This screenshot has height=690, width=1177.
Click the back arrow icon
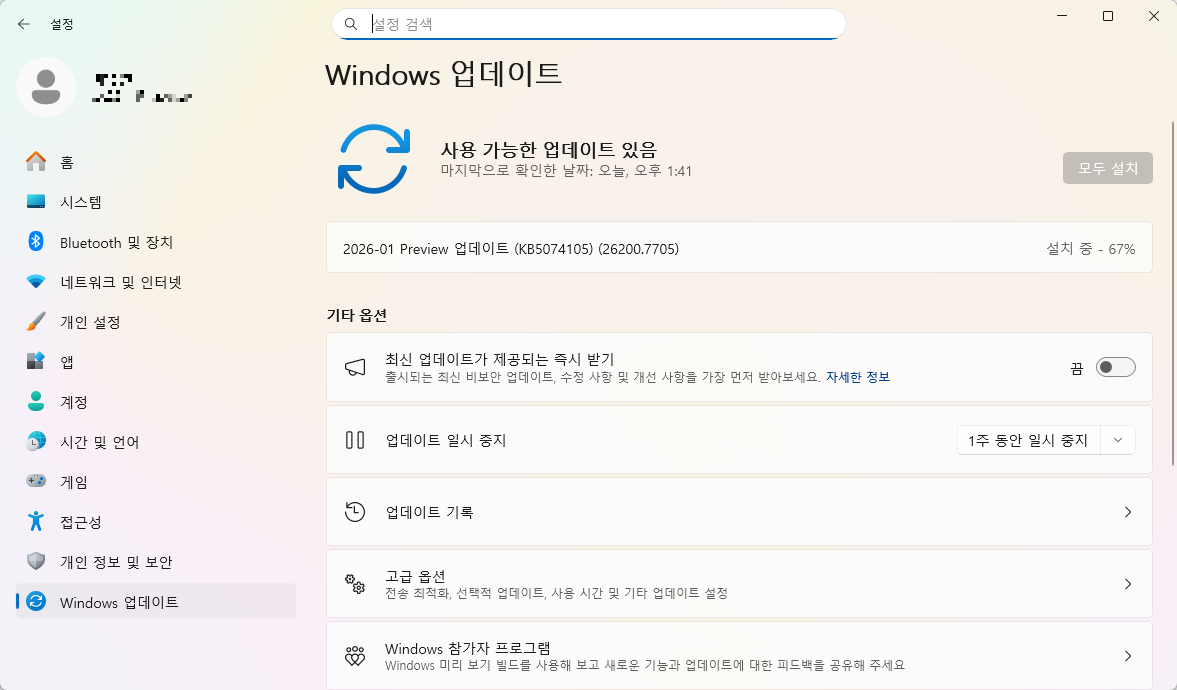click(23, 24)
